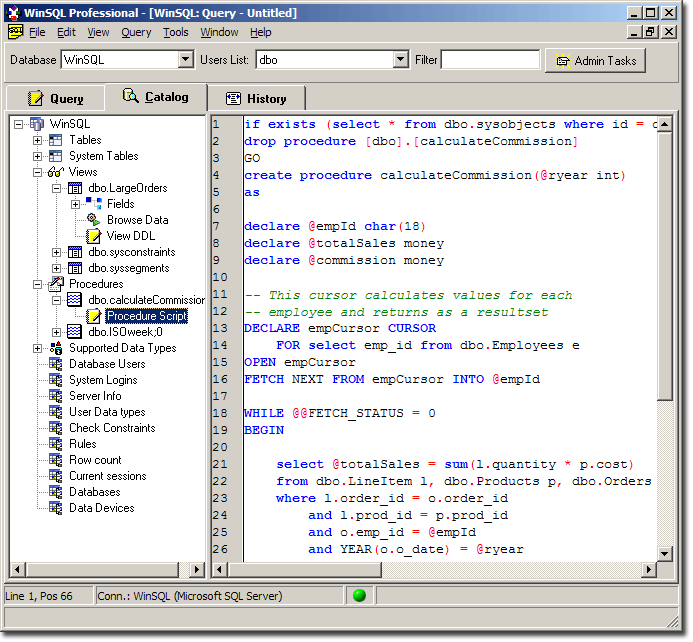Open the File menu

(x=37, y=32)
